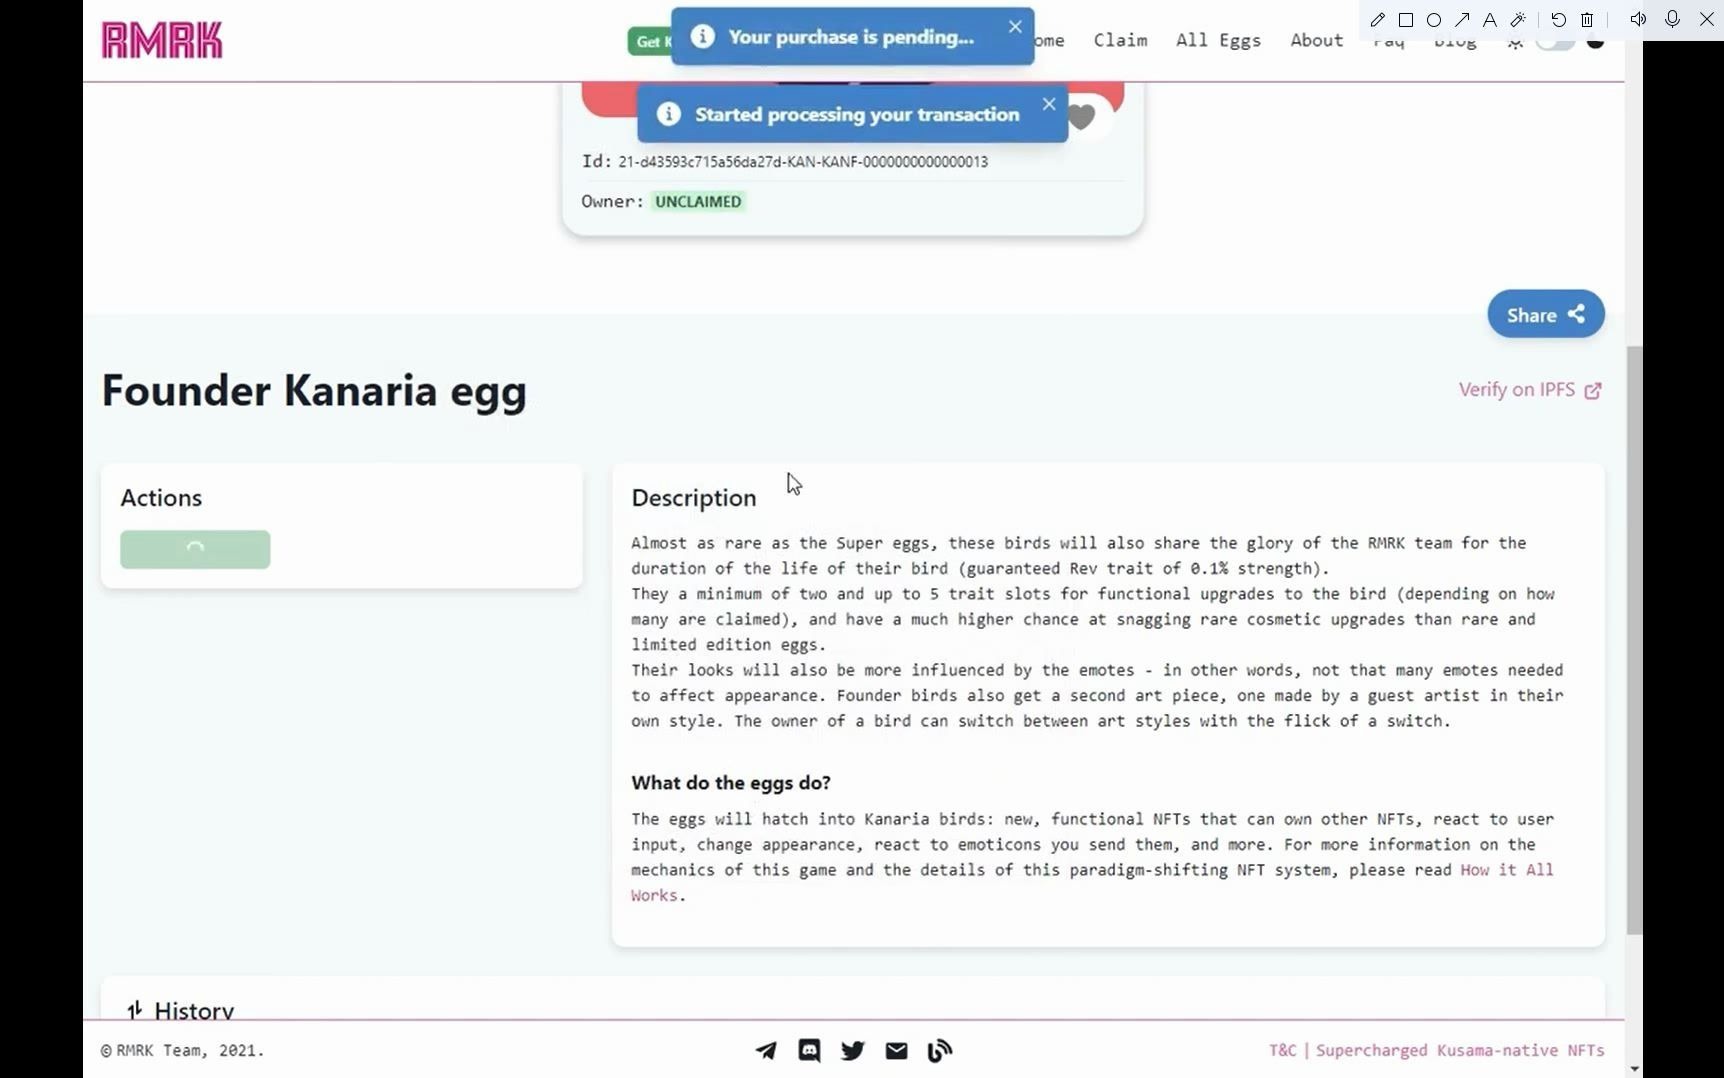Click the UNCLAIMED owner badge
Screen dimensions: 1724x1078
[698, 201]
